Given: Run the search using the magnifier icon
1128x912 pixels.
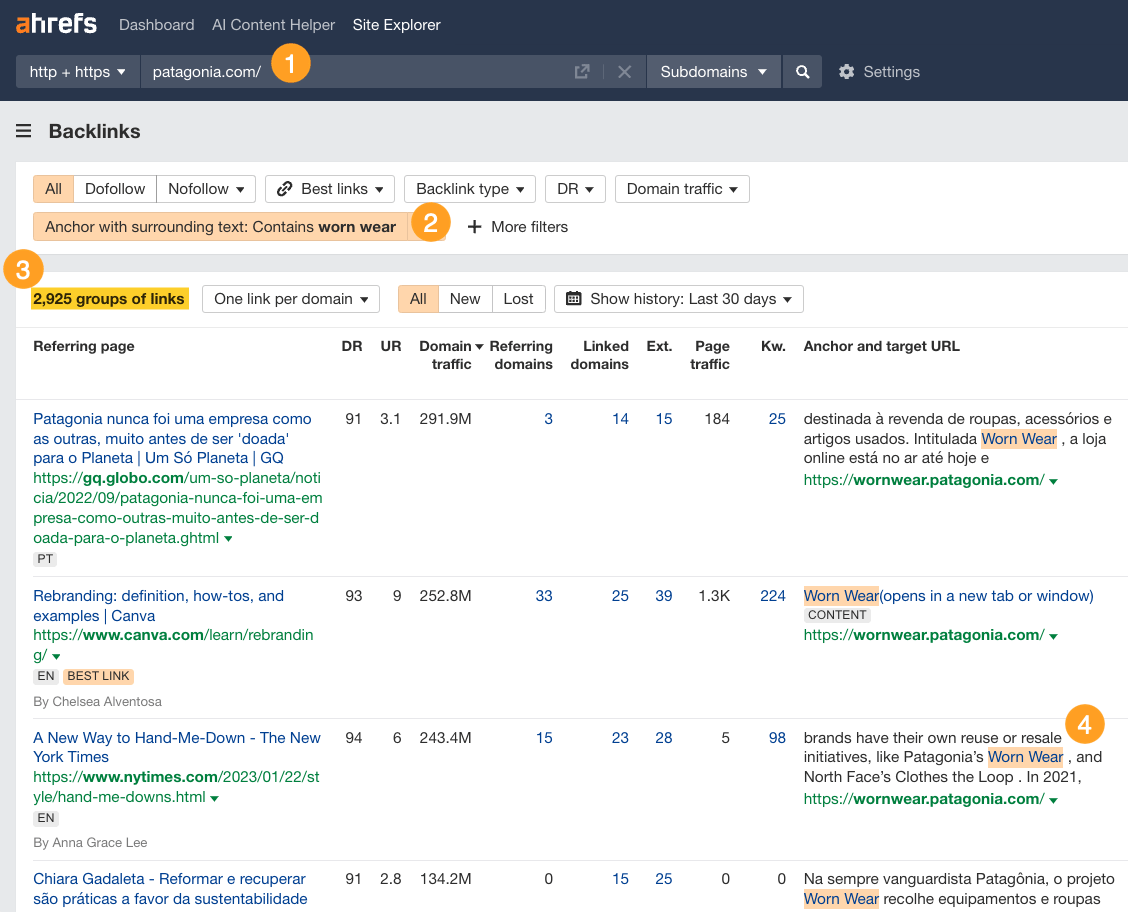Looking at the screenshot, I should [x=802, y=71].
